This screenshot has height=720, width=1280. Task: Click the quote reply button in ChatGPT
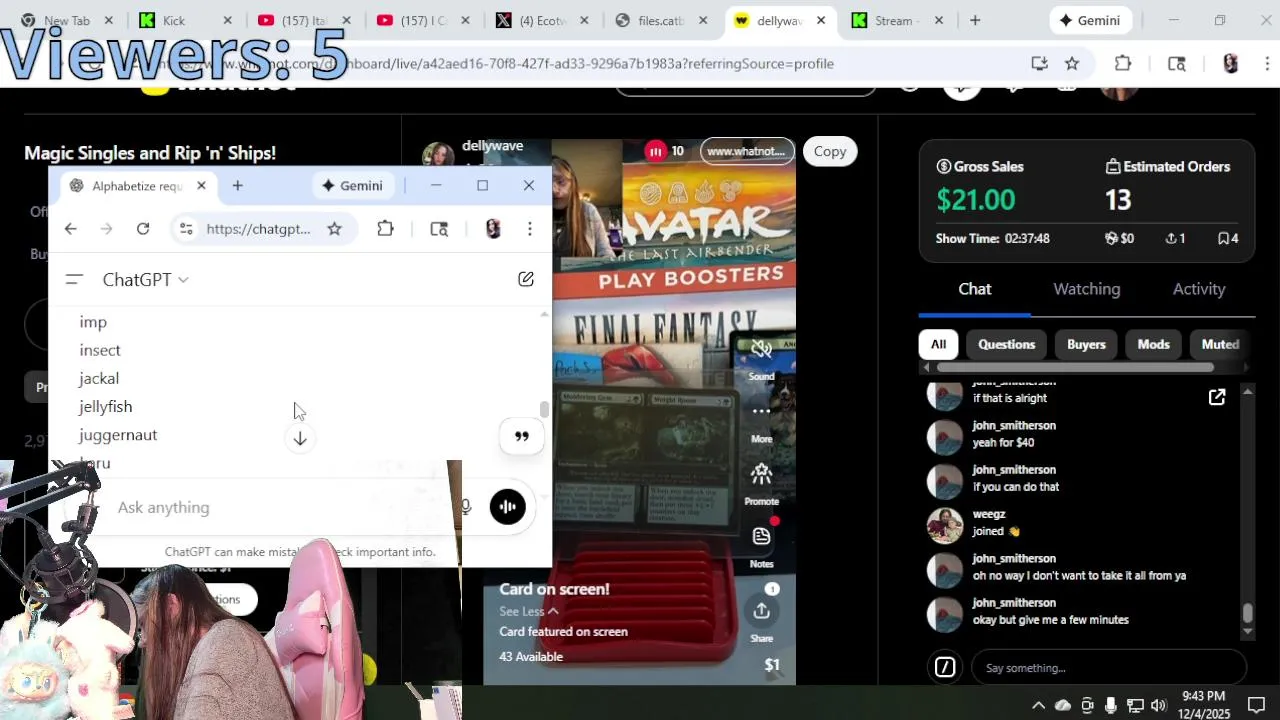click(521, 436)
